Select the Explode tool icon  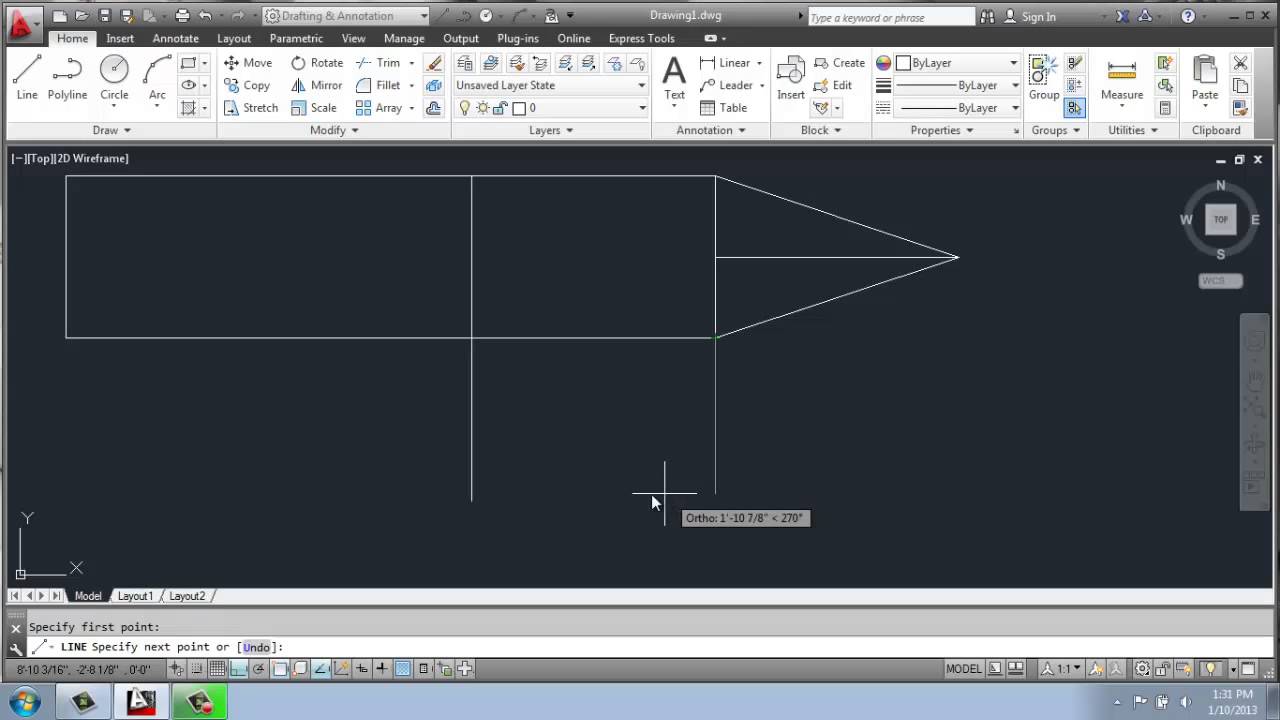[x=434, y=85]
